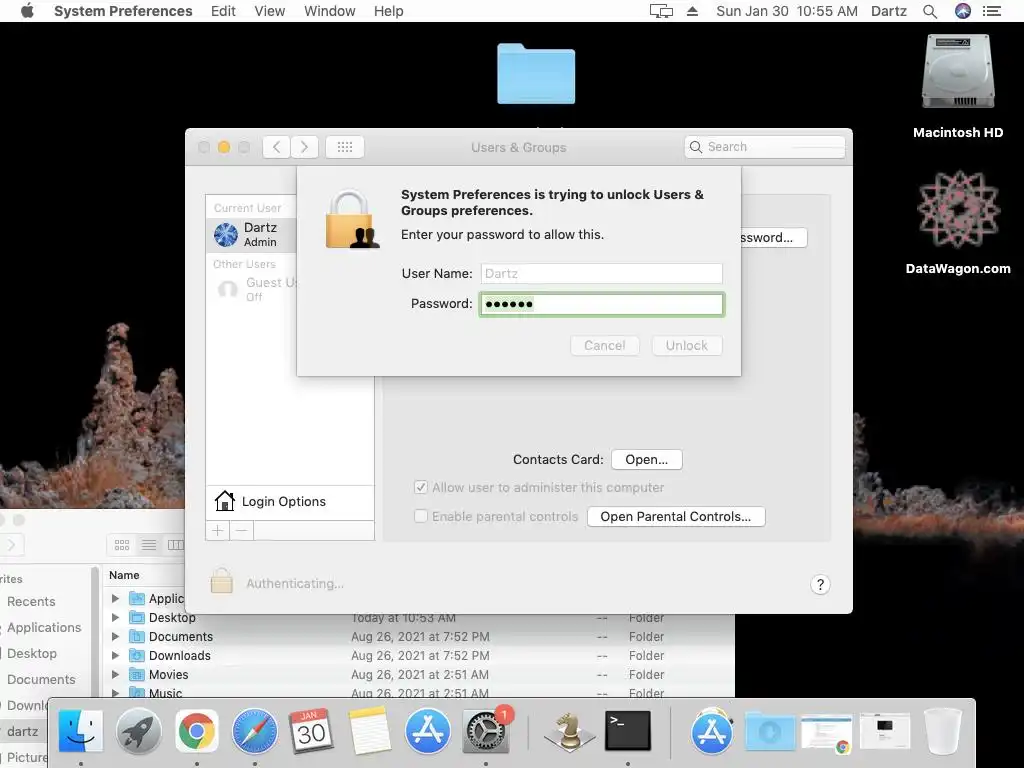Open System Preferences gear in Dock
Viewport: 1024px width, 768px height.
[486, 731]
